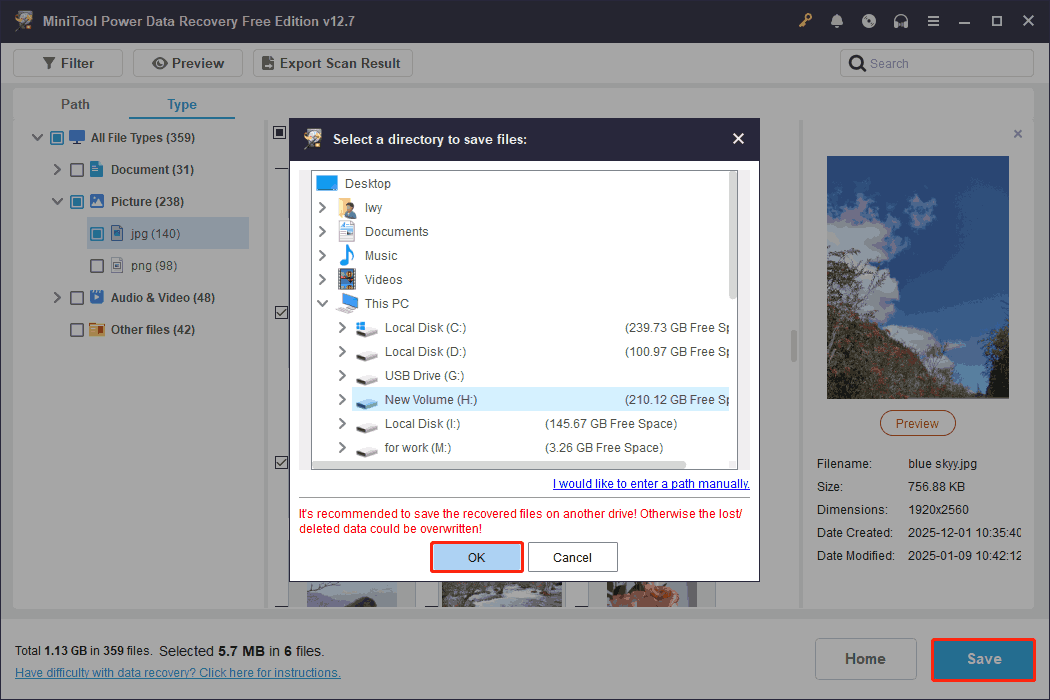Select the Type tab
Screen dimensions: 1050x700
[x=181, y=104]
